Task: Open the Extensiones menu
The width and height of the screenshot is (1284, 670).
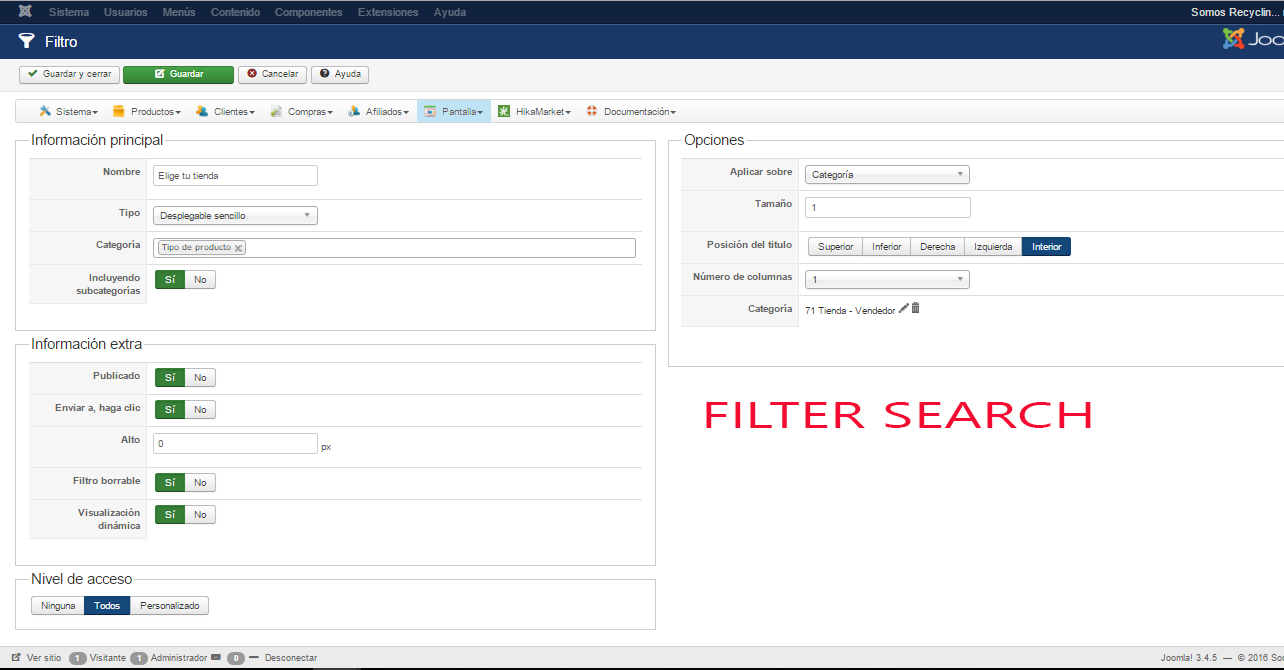Action: [x=388, y=12]
